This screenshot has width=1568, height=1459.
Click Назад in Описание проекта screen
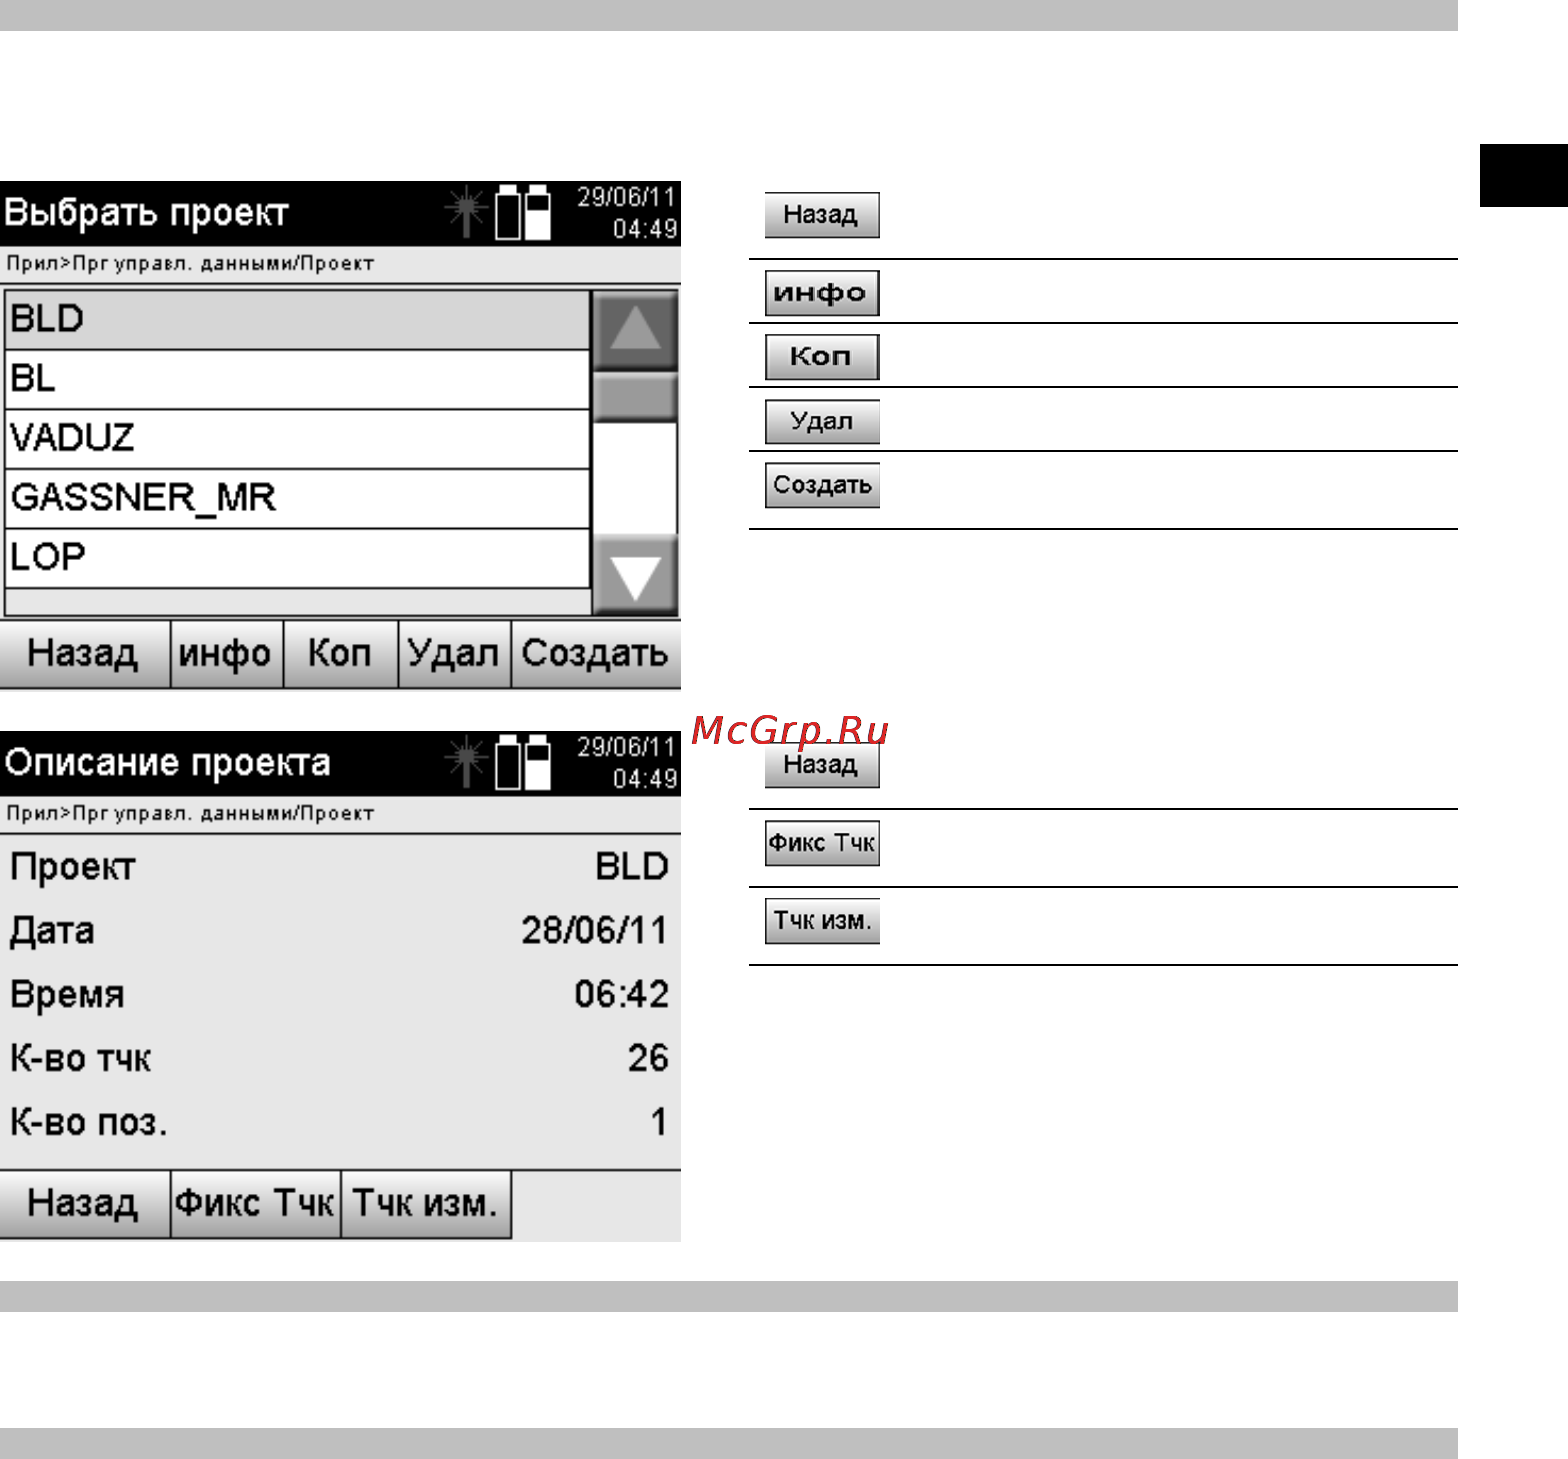tap(84, 1204)
